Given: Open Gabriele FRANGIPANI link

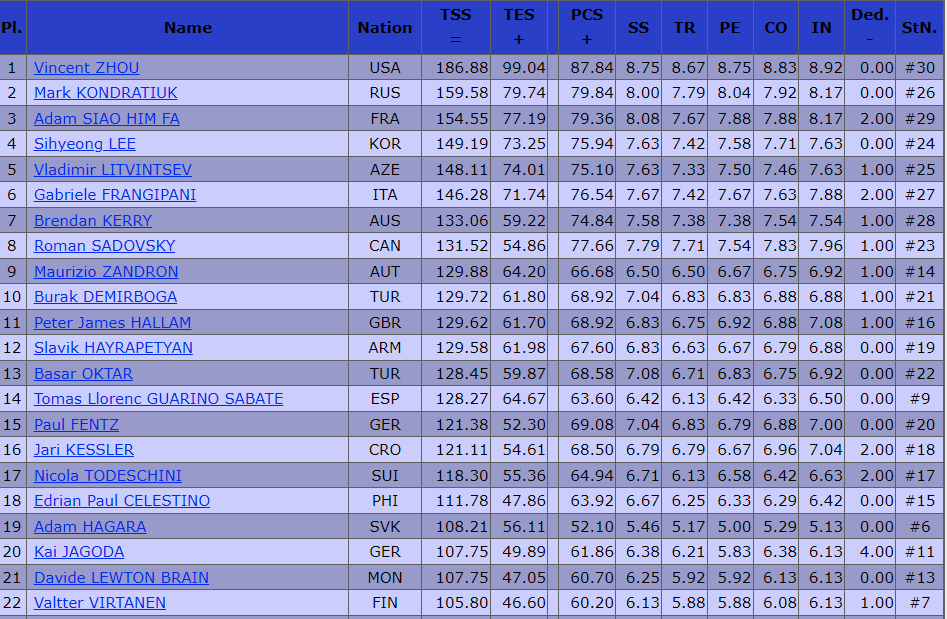Looking at the screenshot, I should point(115,195).
